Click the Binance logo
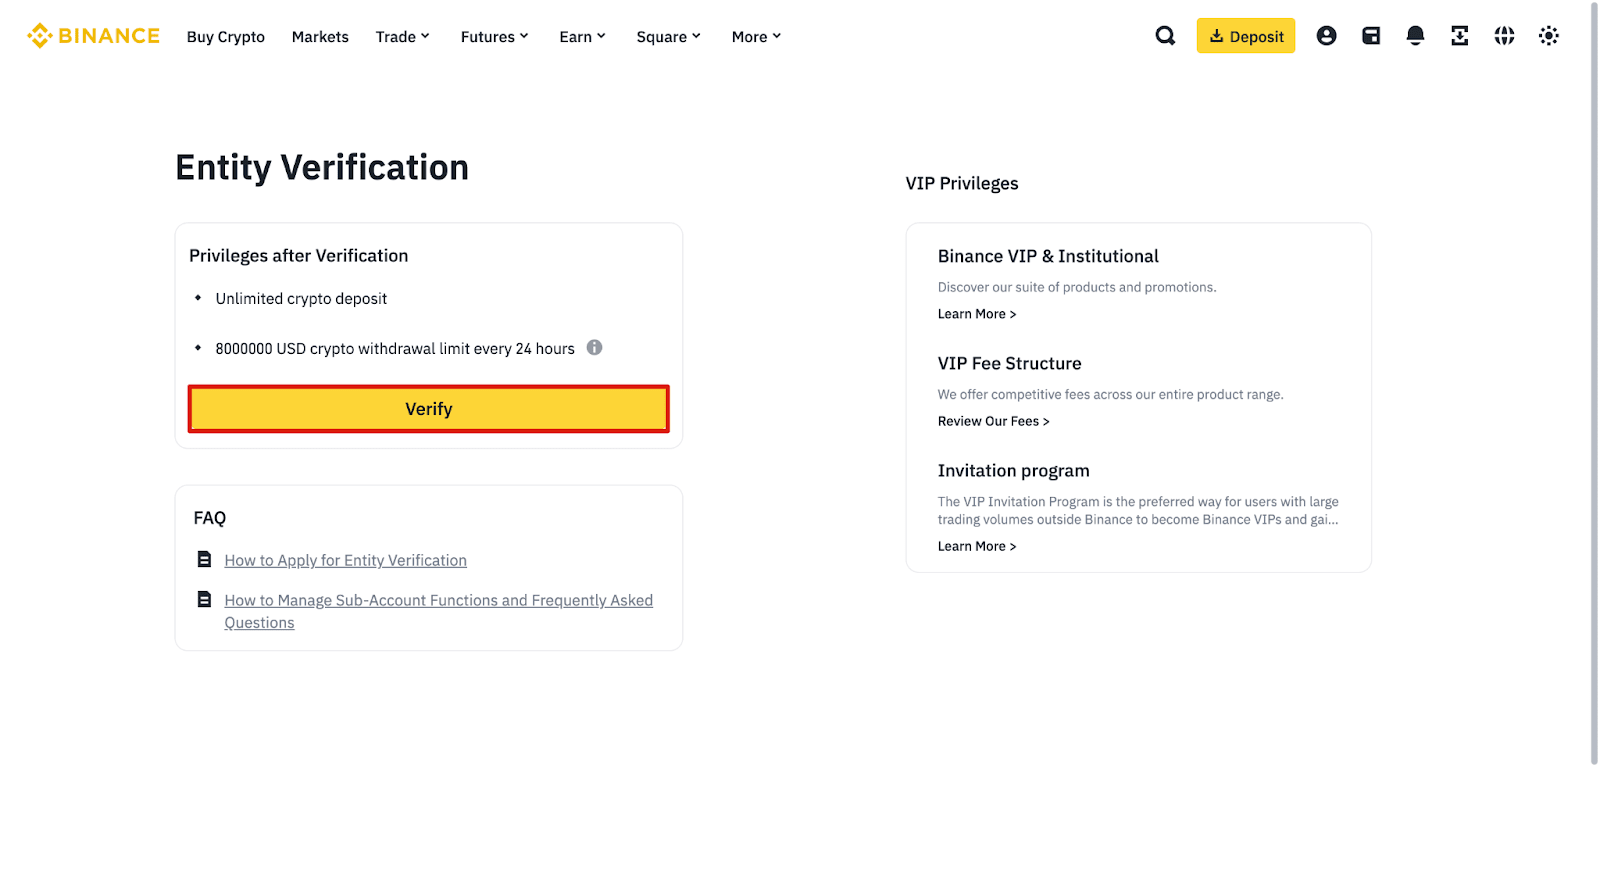The width and height of the screenshot is (1600, 876). (x=93, y=36)
